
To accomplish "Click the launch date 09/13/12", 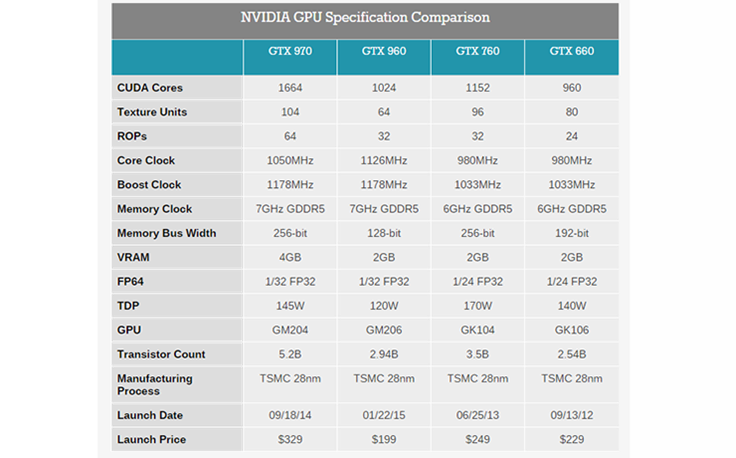I will (572, 415).
